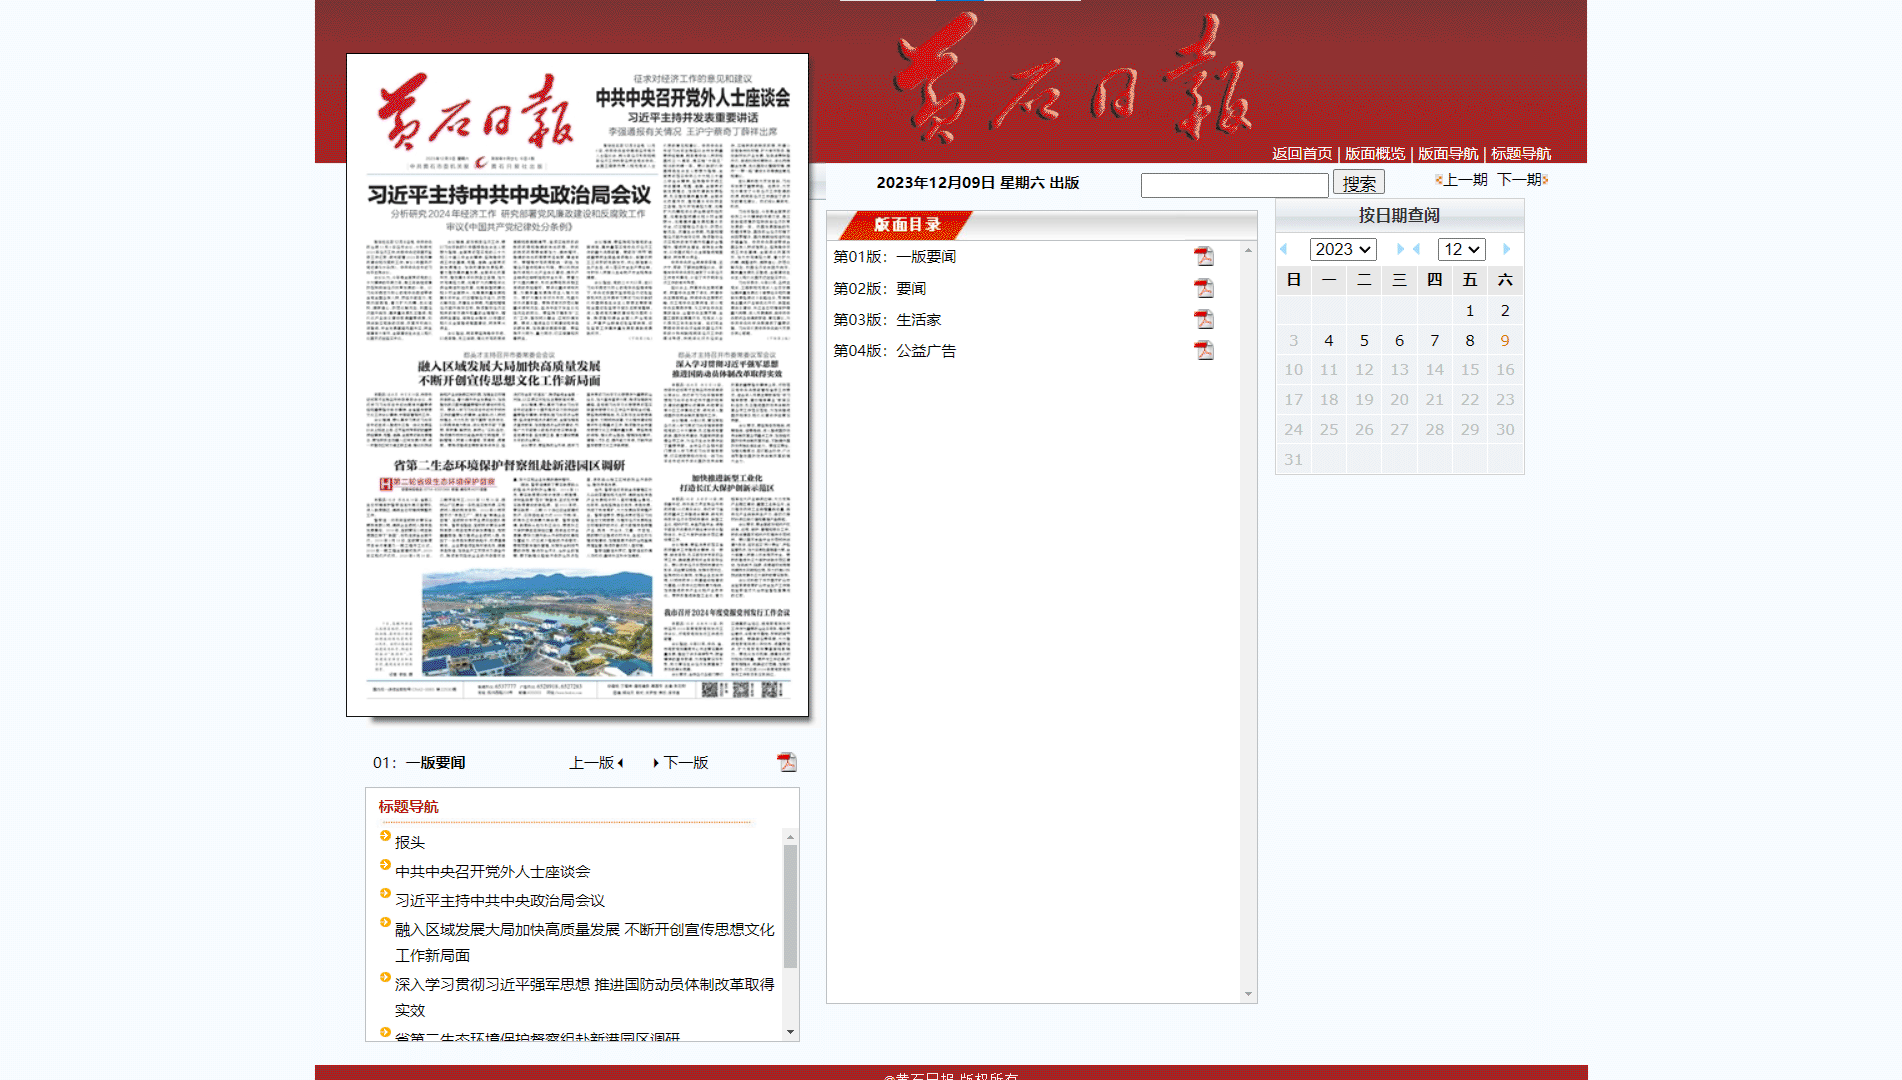
Task: Click scroll up arrow in 标题导航 list
Action: tap(791, 837)
